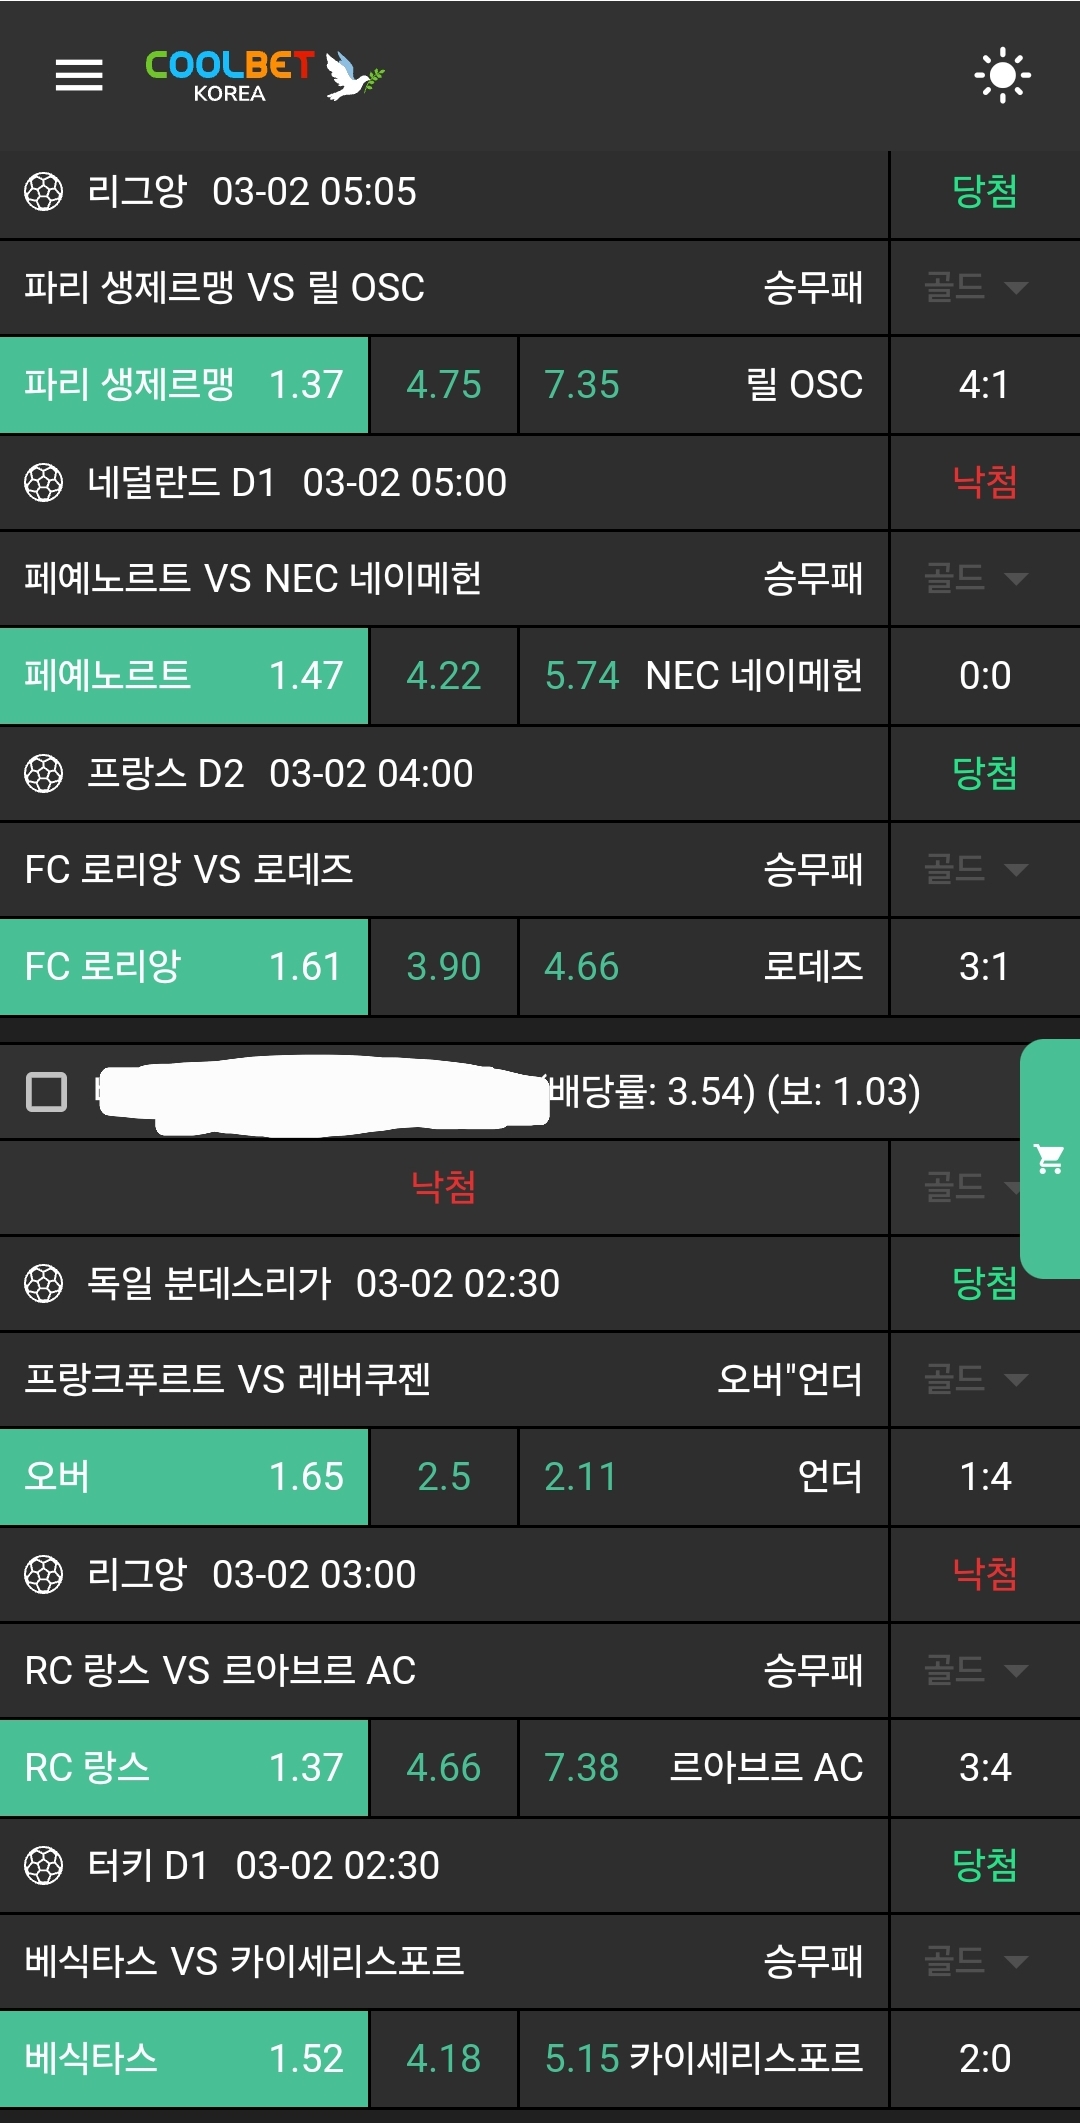
Task: Select 파리 생제르맹 1.37 win odds
Action: [184, 385]
